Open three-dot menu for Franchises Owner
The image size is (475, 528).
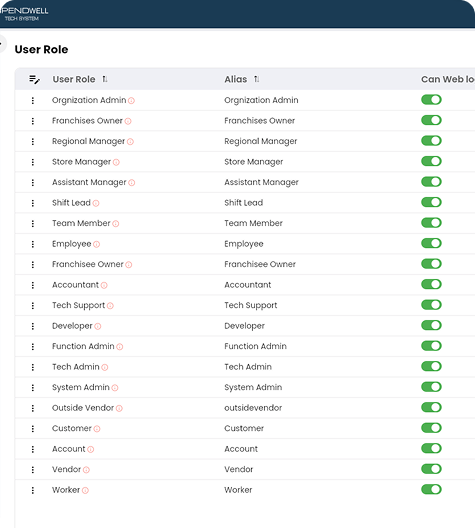point(33,121)
